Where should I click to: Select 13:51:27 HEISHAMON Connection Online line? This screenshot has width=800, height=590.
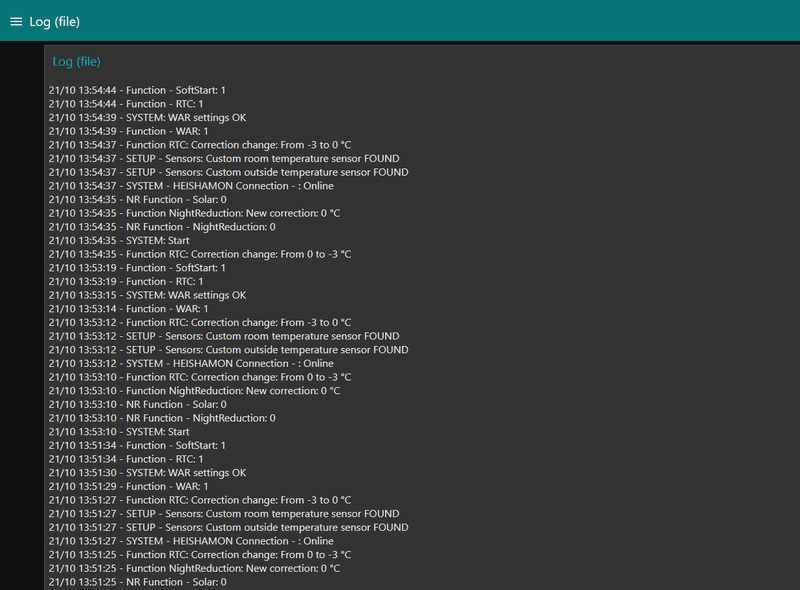191,542
